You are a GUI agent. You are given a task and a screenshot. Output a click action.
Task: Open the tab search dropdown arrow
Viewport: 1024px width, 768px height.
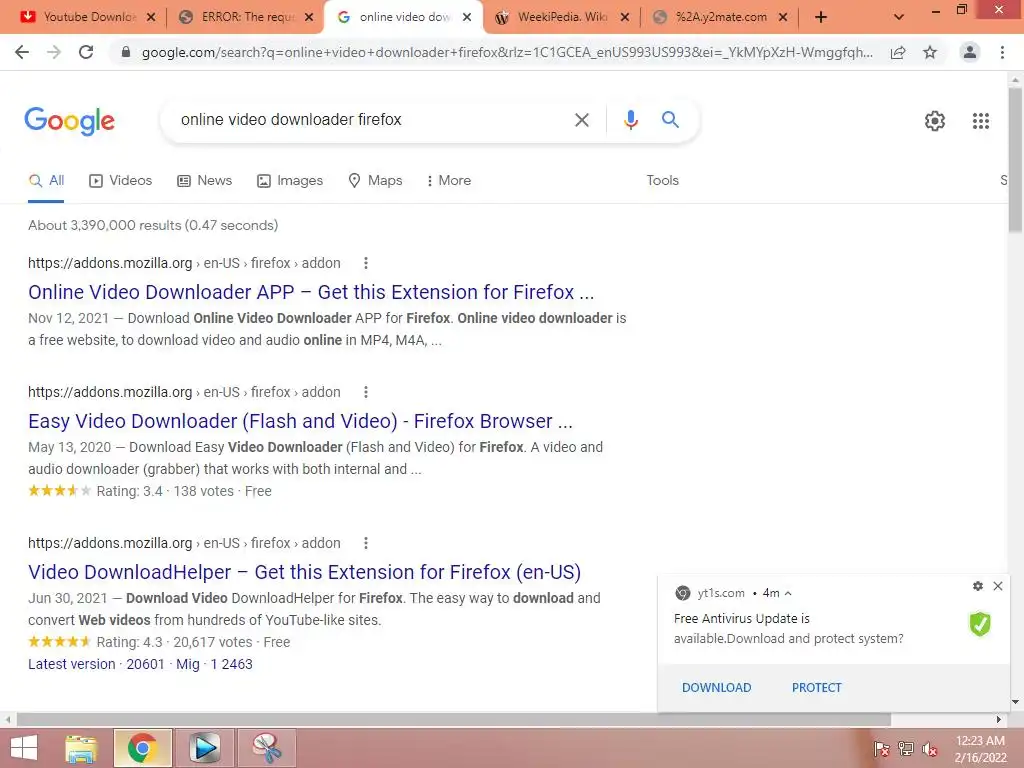coord(899,17)
